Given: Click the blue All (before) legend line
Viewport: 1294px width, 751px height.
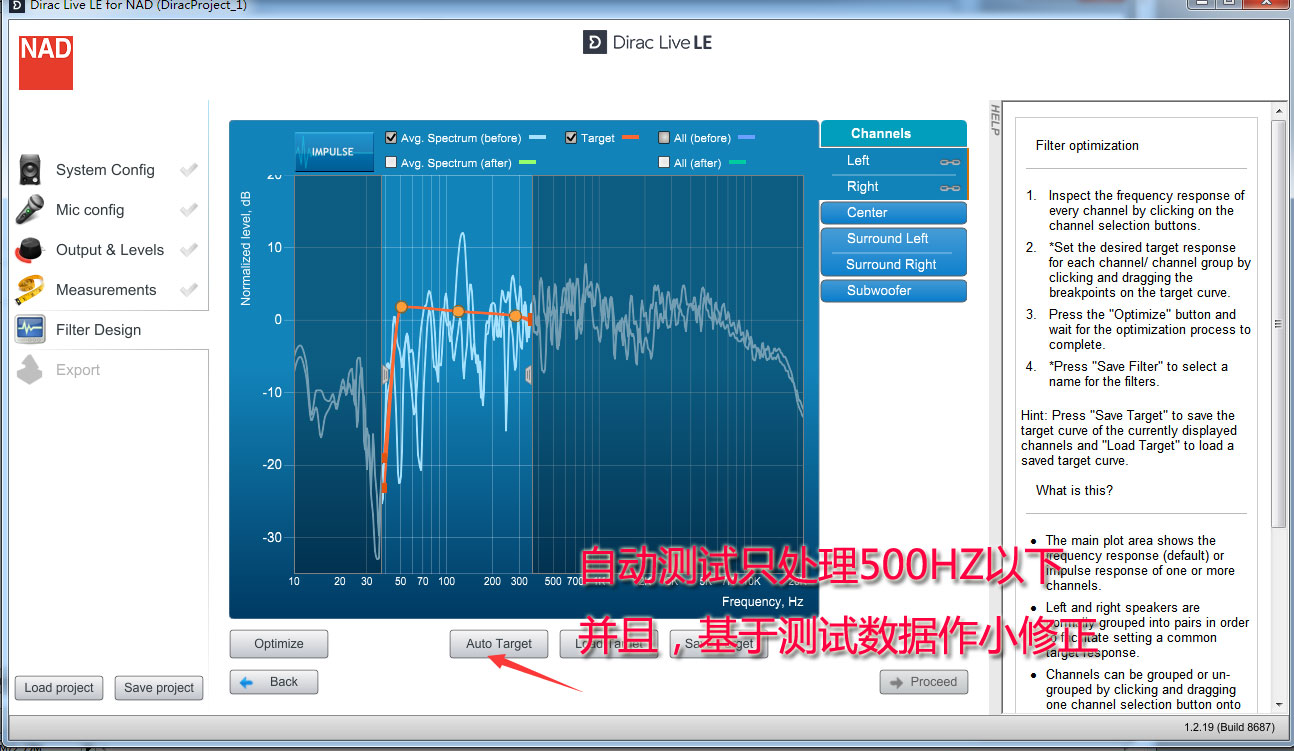Looking at the screenshot, I should click(x=746, y=137).
